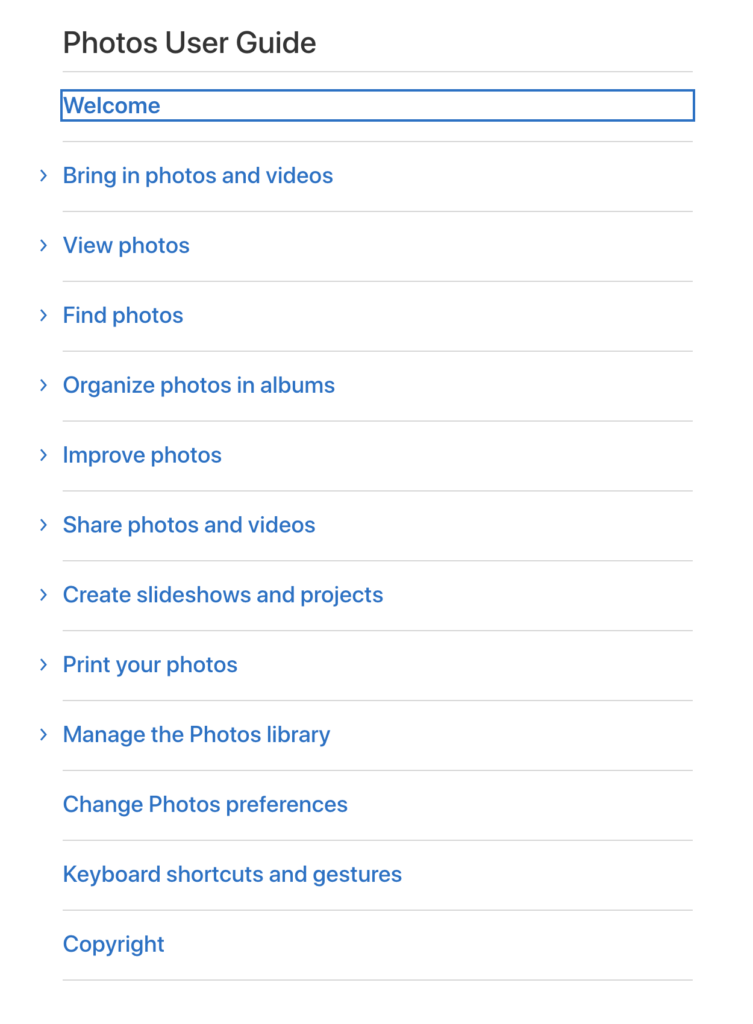Open Keyboard shortcuts and gestures page
The width and height of the screenshot is (753, 1024).
point(232,874)
